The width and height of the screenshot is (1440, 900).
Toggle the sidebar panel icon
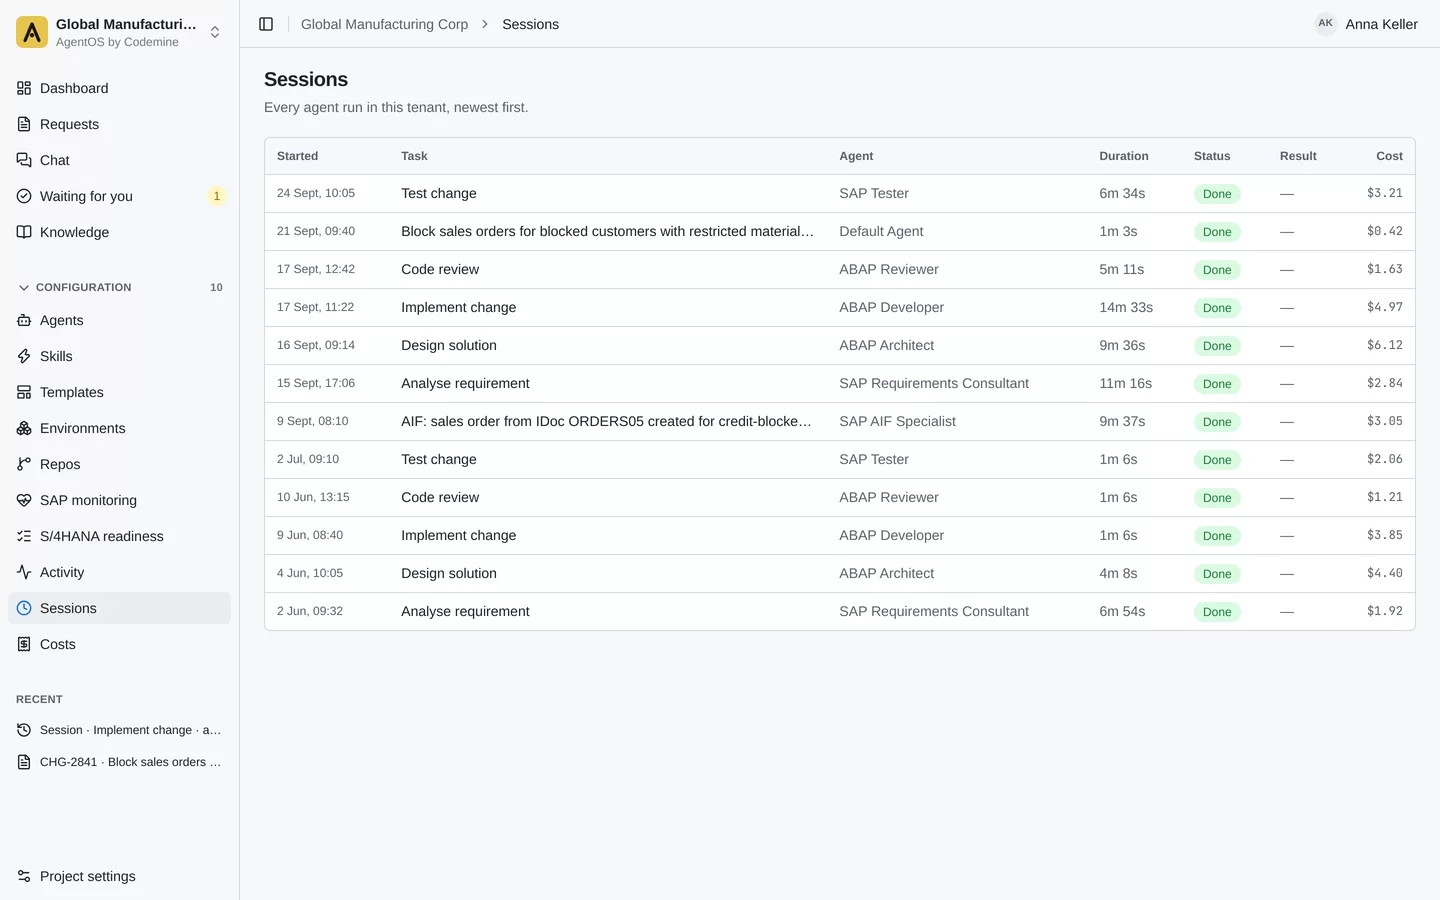point(266,24)
